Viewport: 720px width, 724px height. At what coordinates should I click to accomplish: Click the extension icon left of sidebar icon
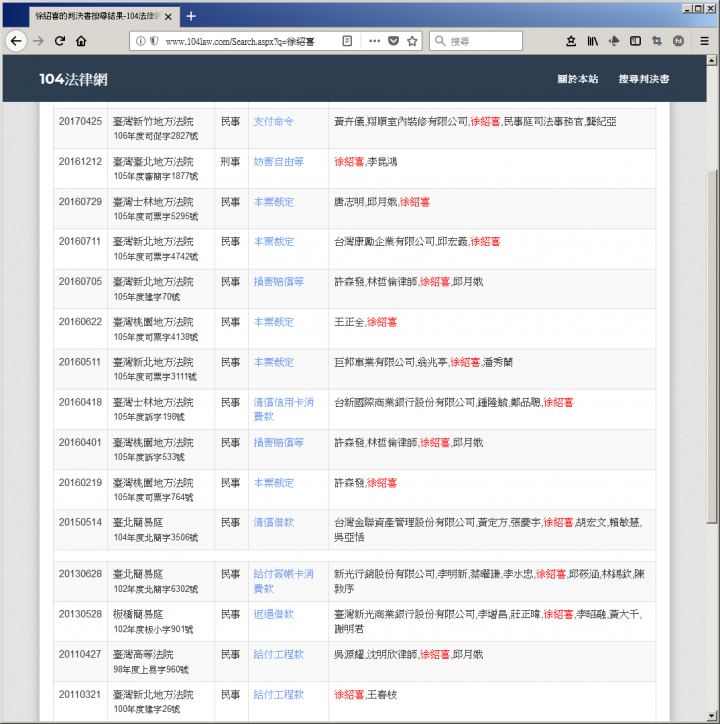614,41
